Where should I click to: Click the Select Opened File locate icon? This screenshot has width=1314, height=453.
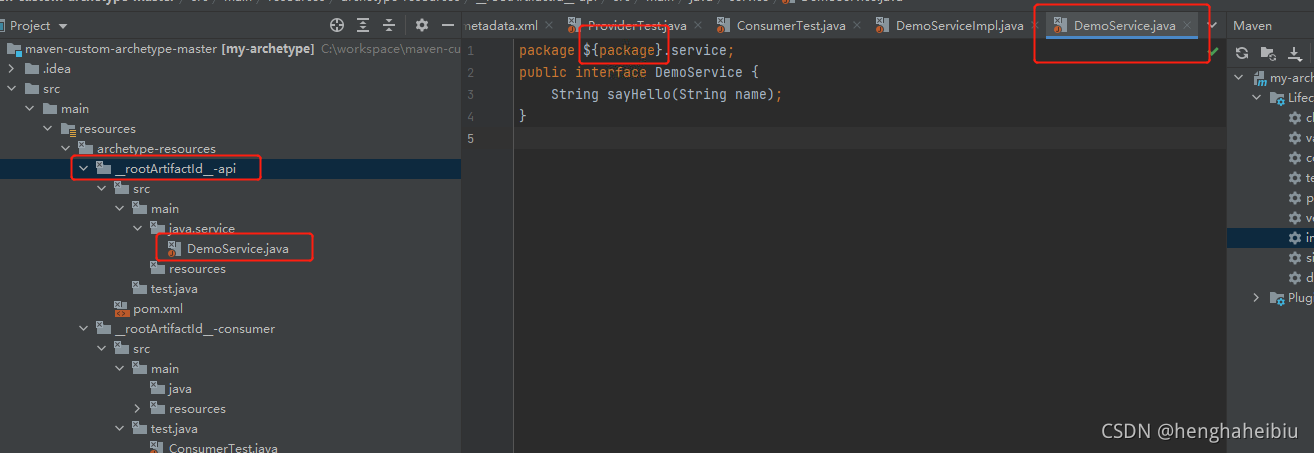[336, 25]
